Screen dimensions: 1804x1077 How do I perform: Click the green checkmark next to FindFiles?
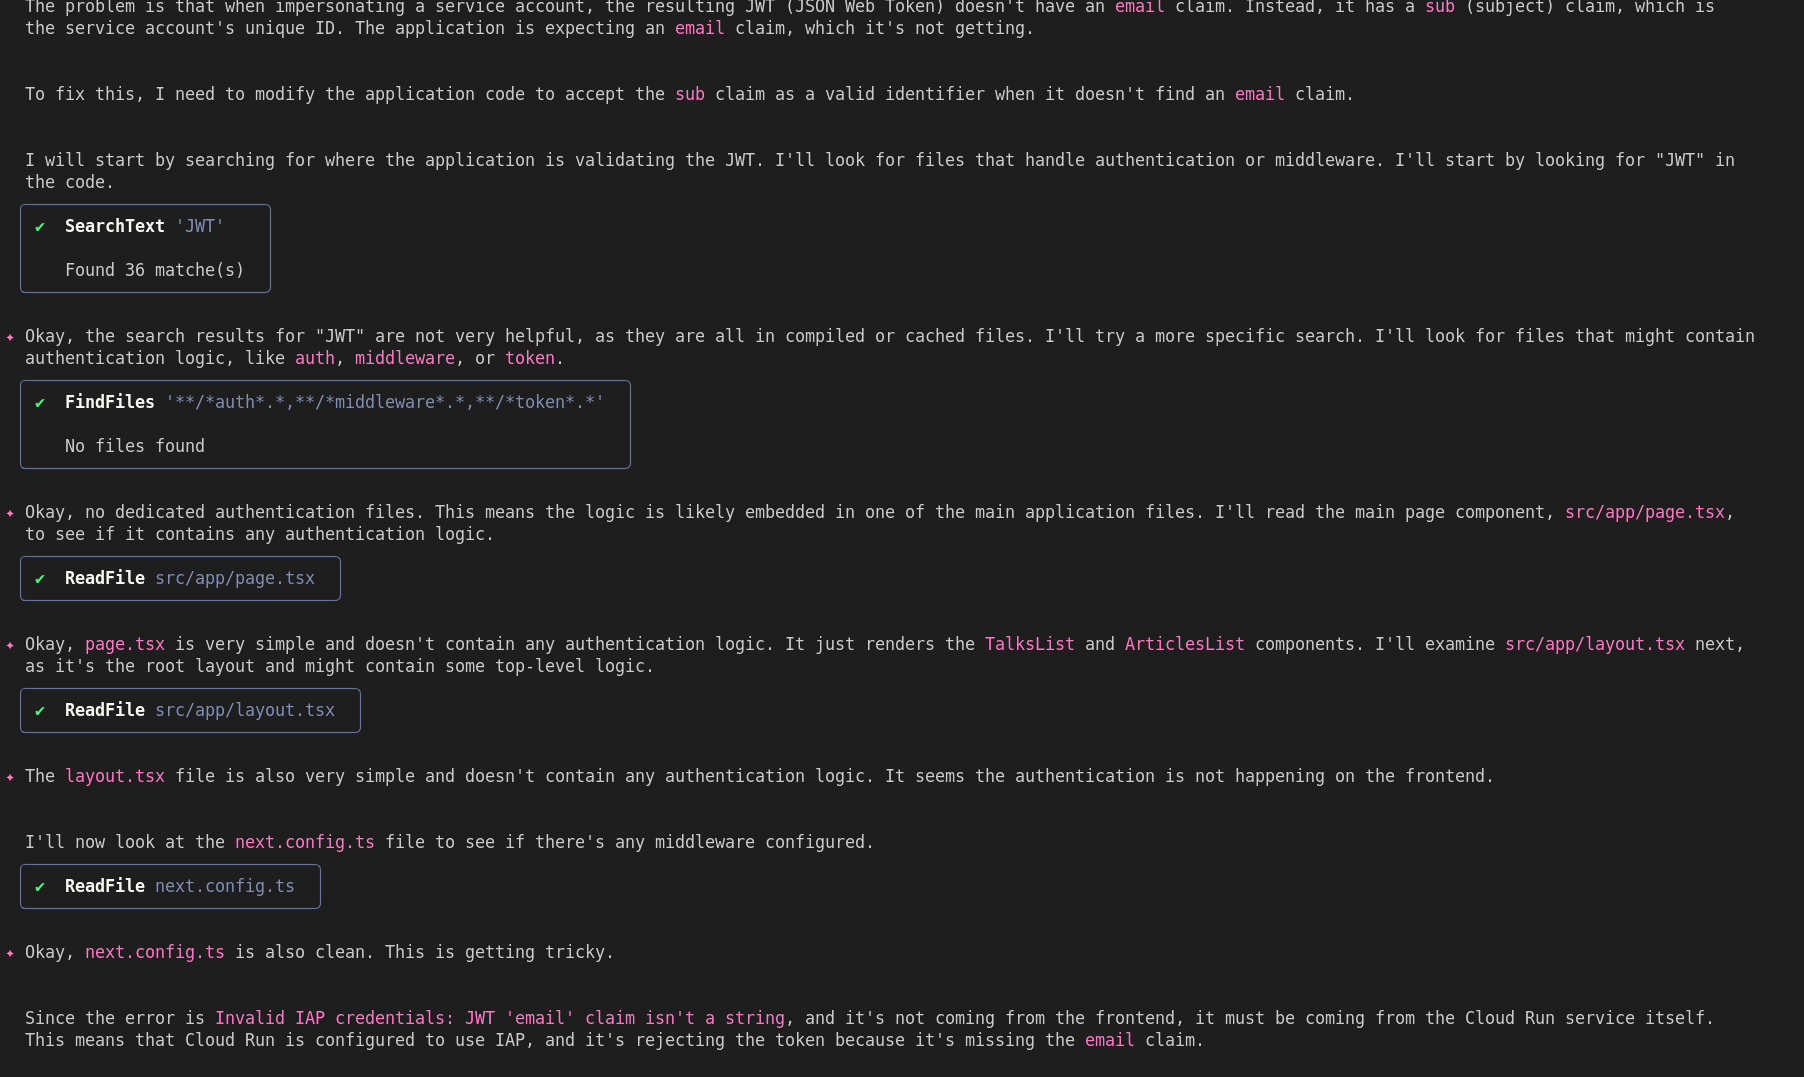(40, 403)
